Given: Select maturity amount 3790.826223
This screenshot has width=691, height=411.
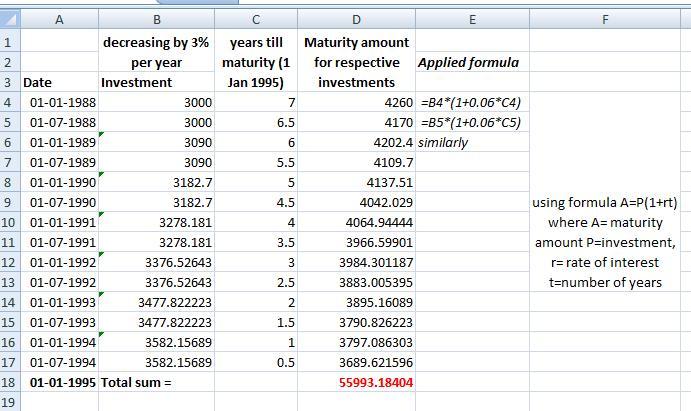Looking at the screenshot, I should tap(357, 322).
